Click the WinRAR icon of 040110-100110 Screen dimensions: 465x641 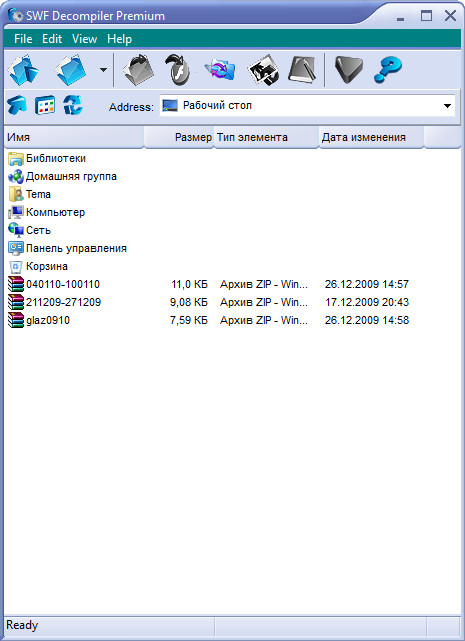pos(16,284)
